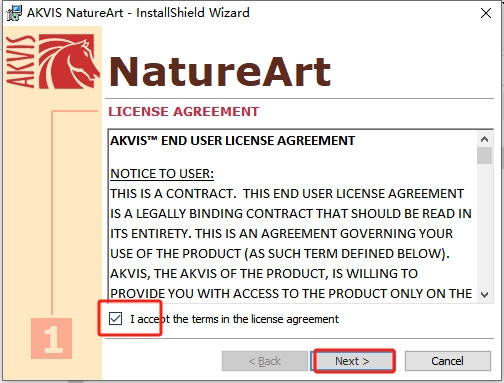Click line 'ITS ENTIRETY. THIS IS AN AGREEMENT'
Image resolution: width=504 pixels, height=383 pixels.
pyautogui.click(x=281, y=234)
